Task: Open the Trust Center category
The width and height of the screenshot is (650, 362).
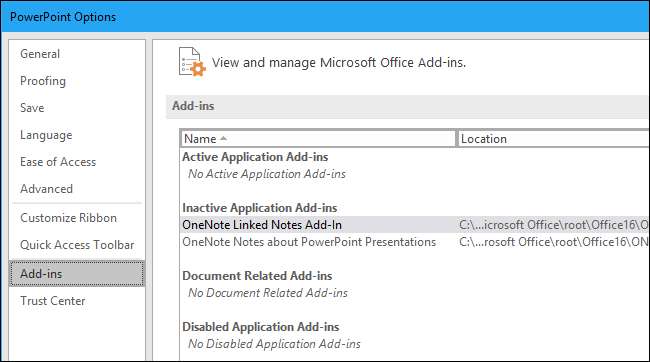Action: pyautogui.click(x=53, y=301)
